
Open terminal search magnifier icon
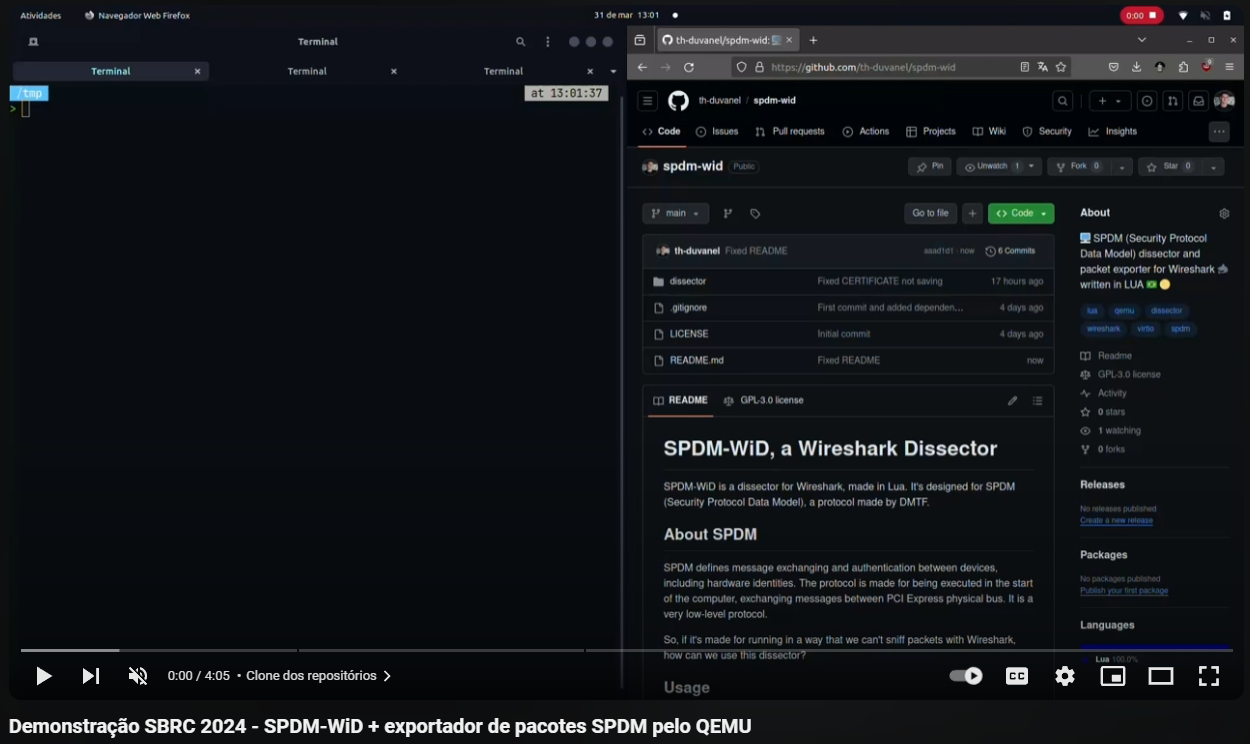520,42
